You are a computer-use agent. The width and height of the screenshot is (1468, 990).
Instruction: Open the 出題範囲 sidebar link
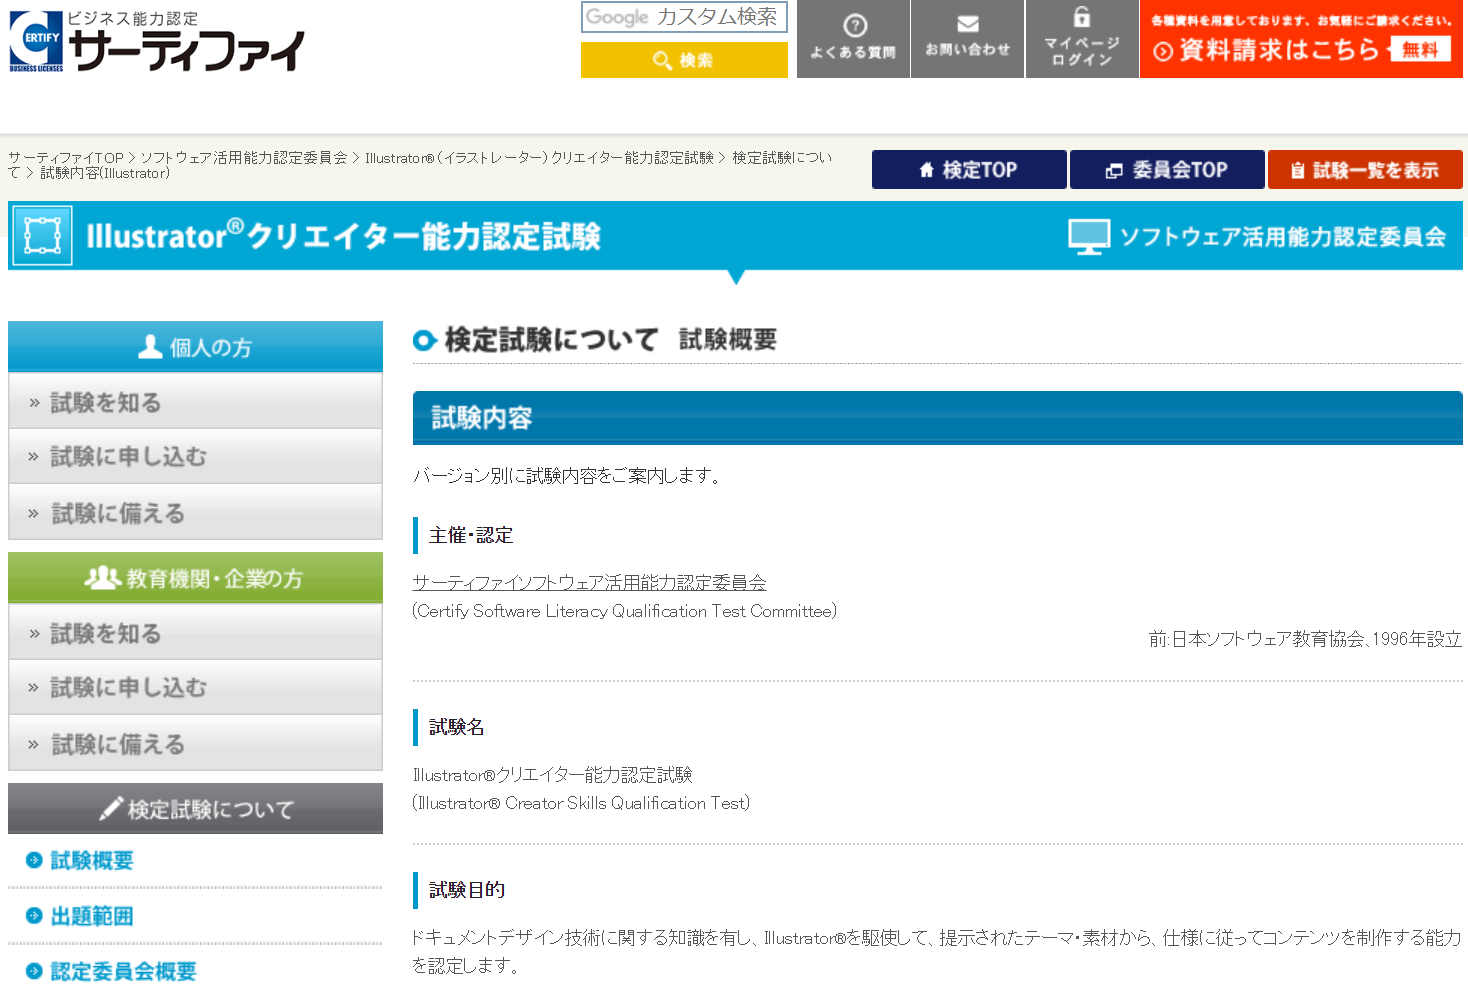point(92,916)
